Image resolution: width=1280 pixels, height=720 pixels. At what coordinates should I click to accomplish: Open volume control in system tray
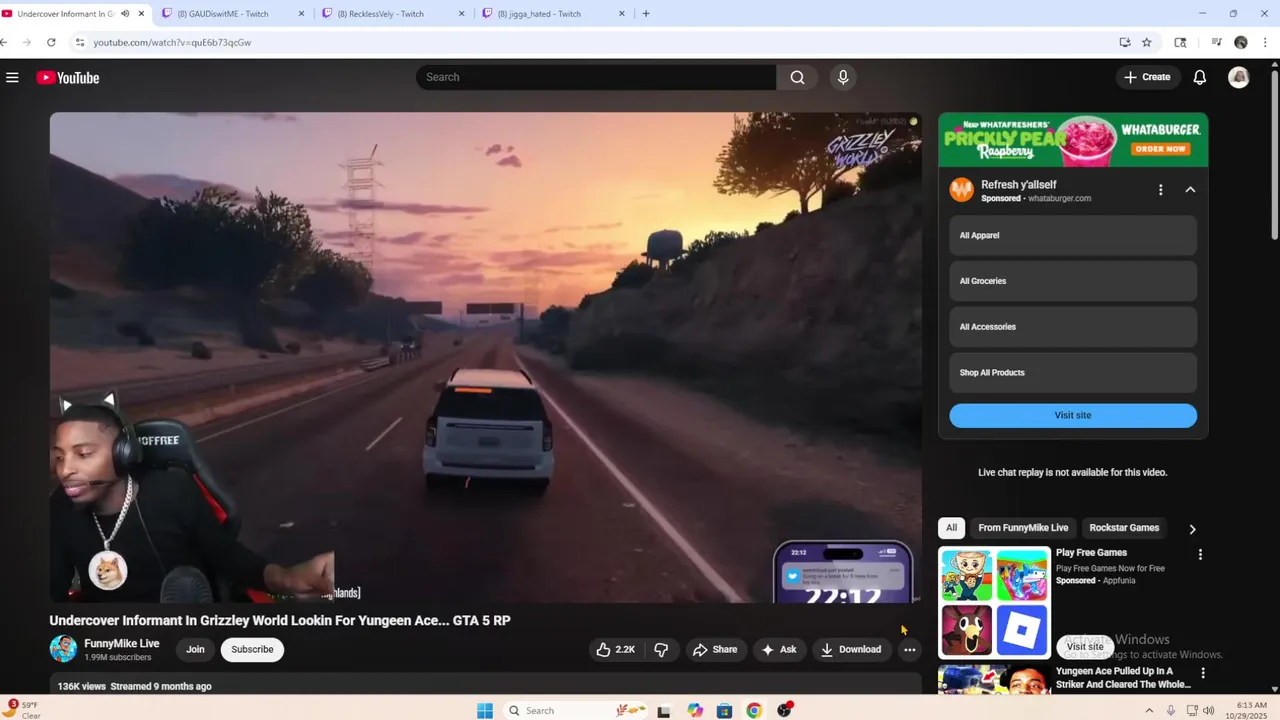pos(1208,710)
